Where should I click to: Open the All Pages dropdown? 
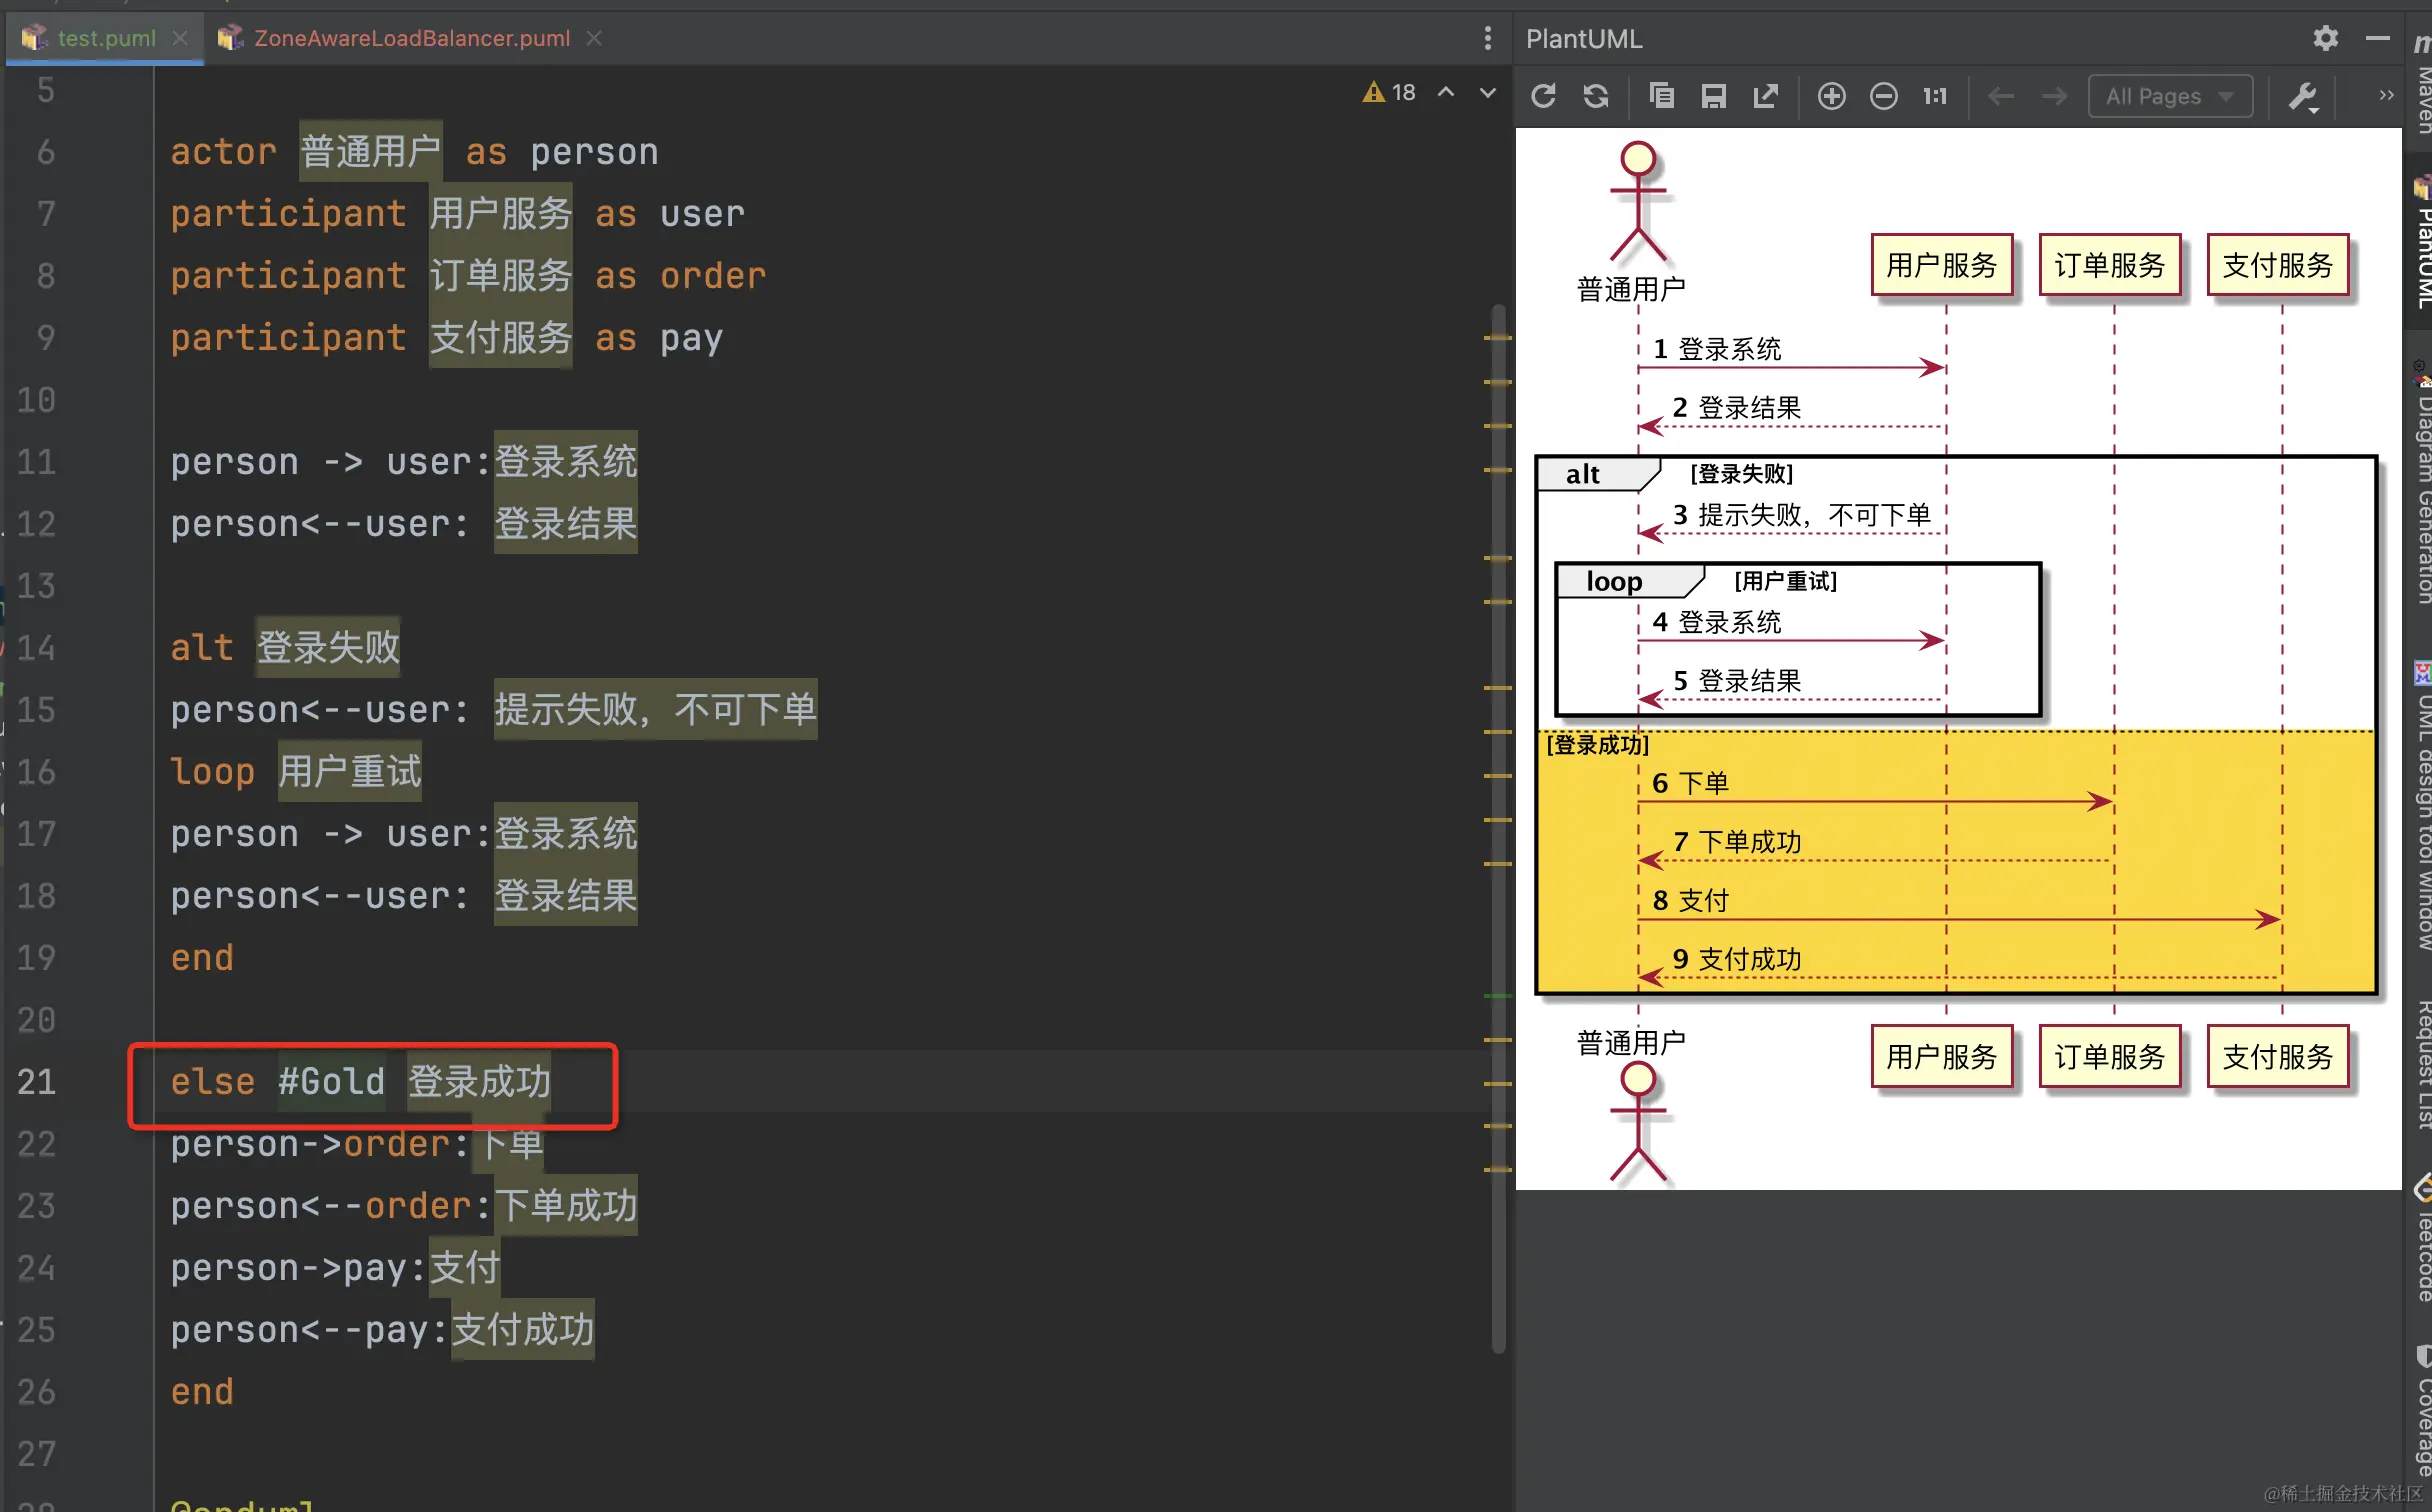[2169, 96]
